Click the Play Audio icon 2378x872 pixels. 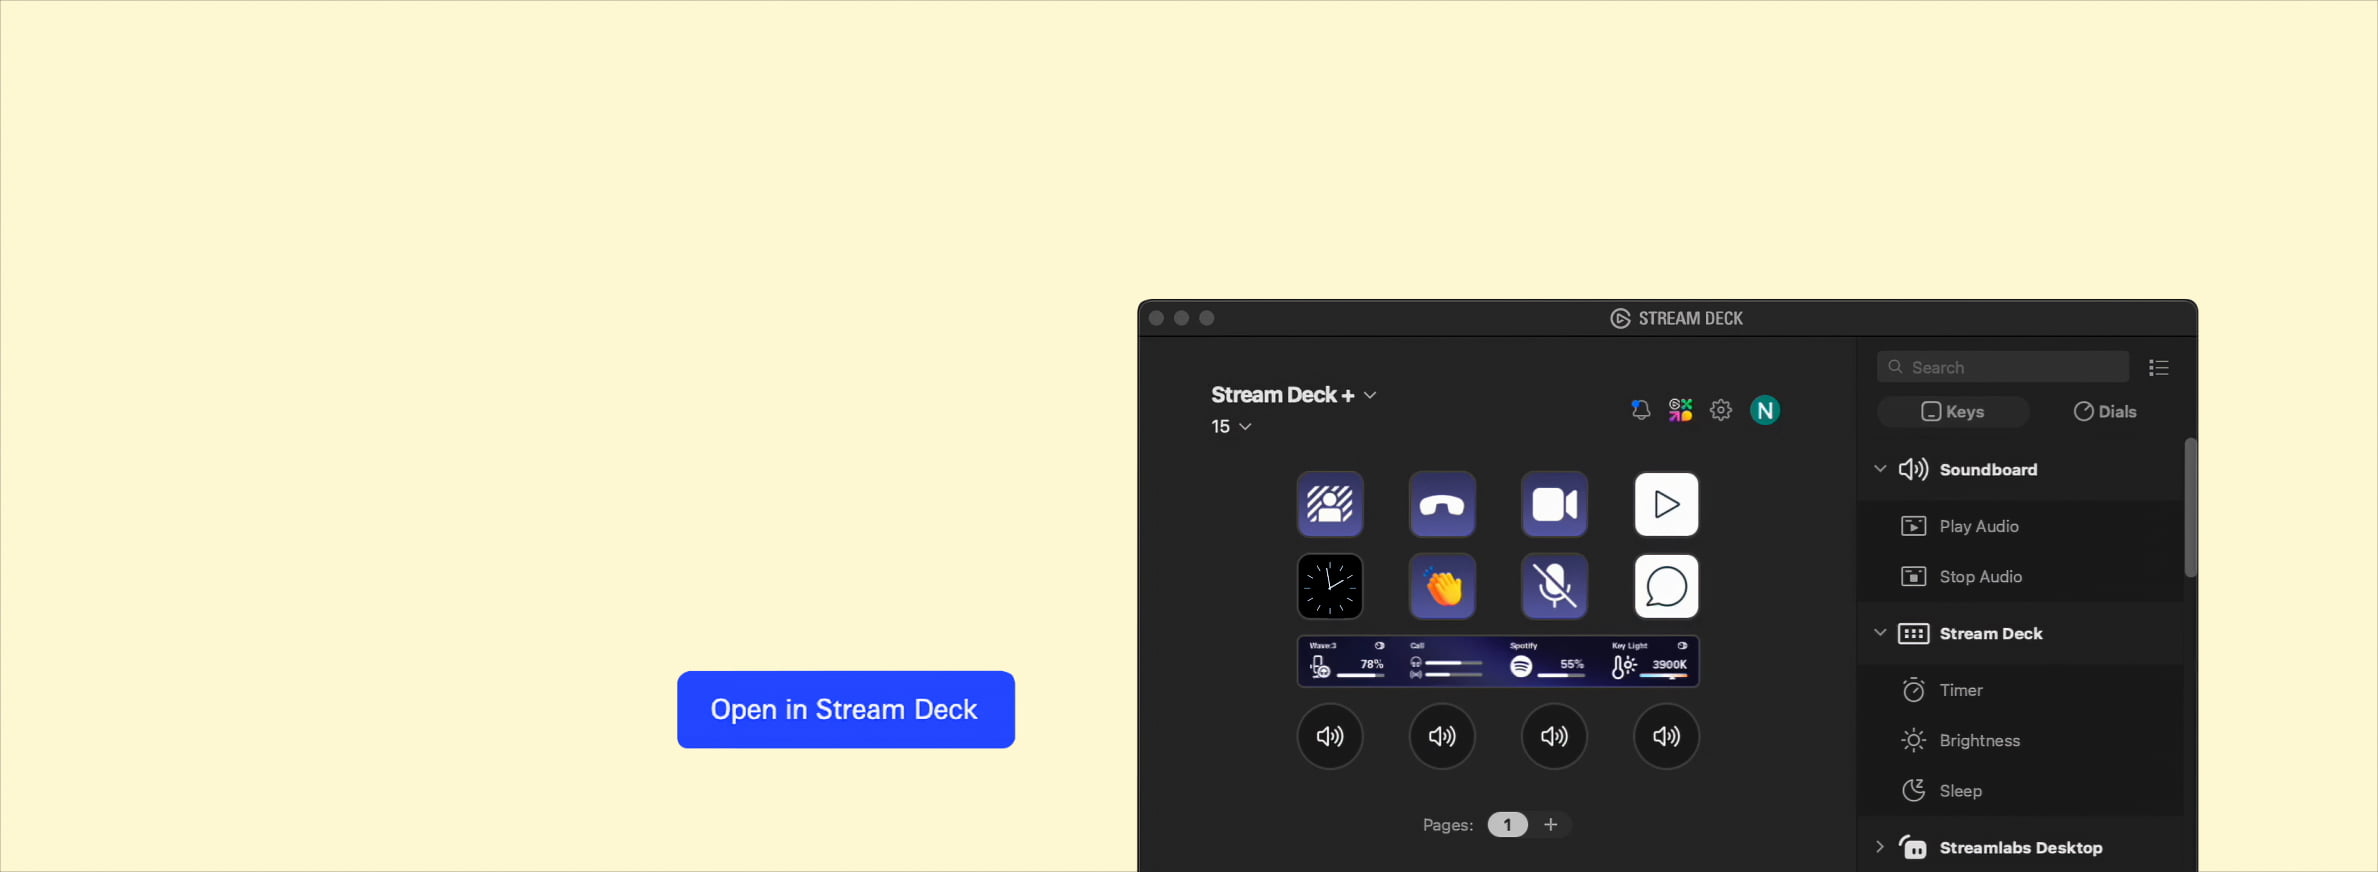[1913, 526]
